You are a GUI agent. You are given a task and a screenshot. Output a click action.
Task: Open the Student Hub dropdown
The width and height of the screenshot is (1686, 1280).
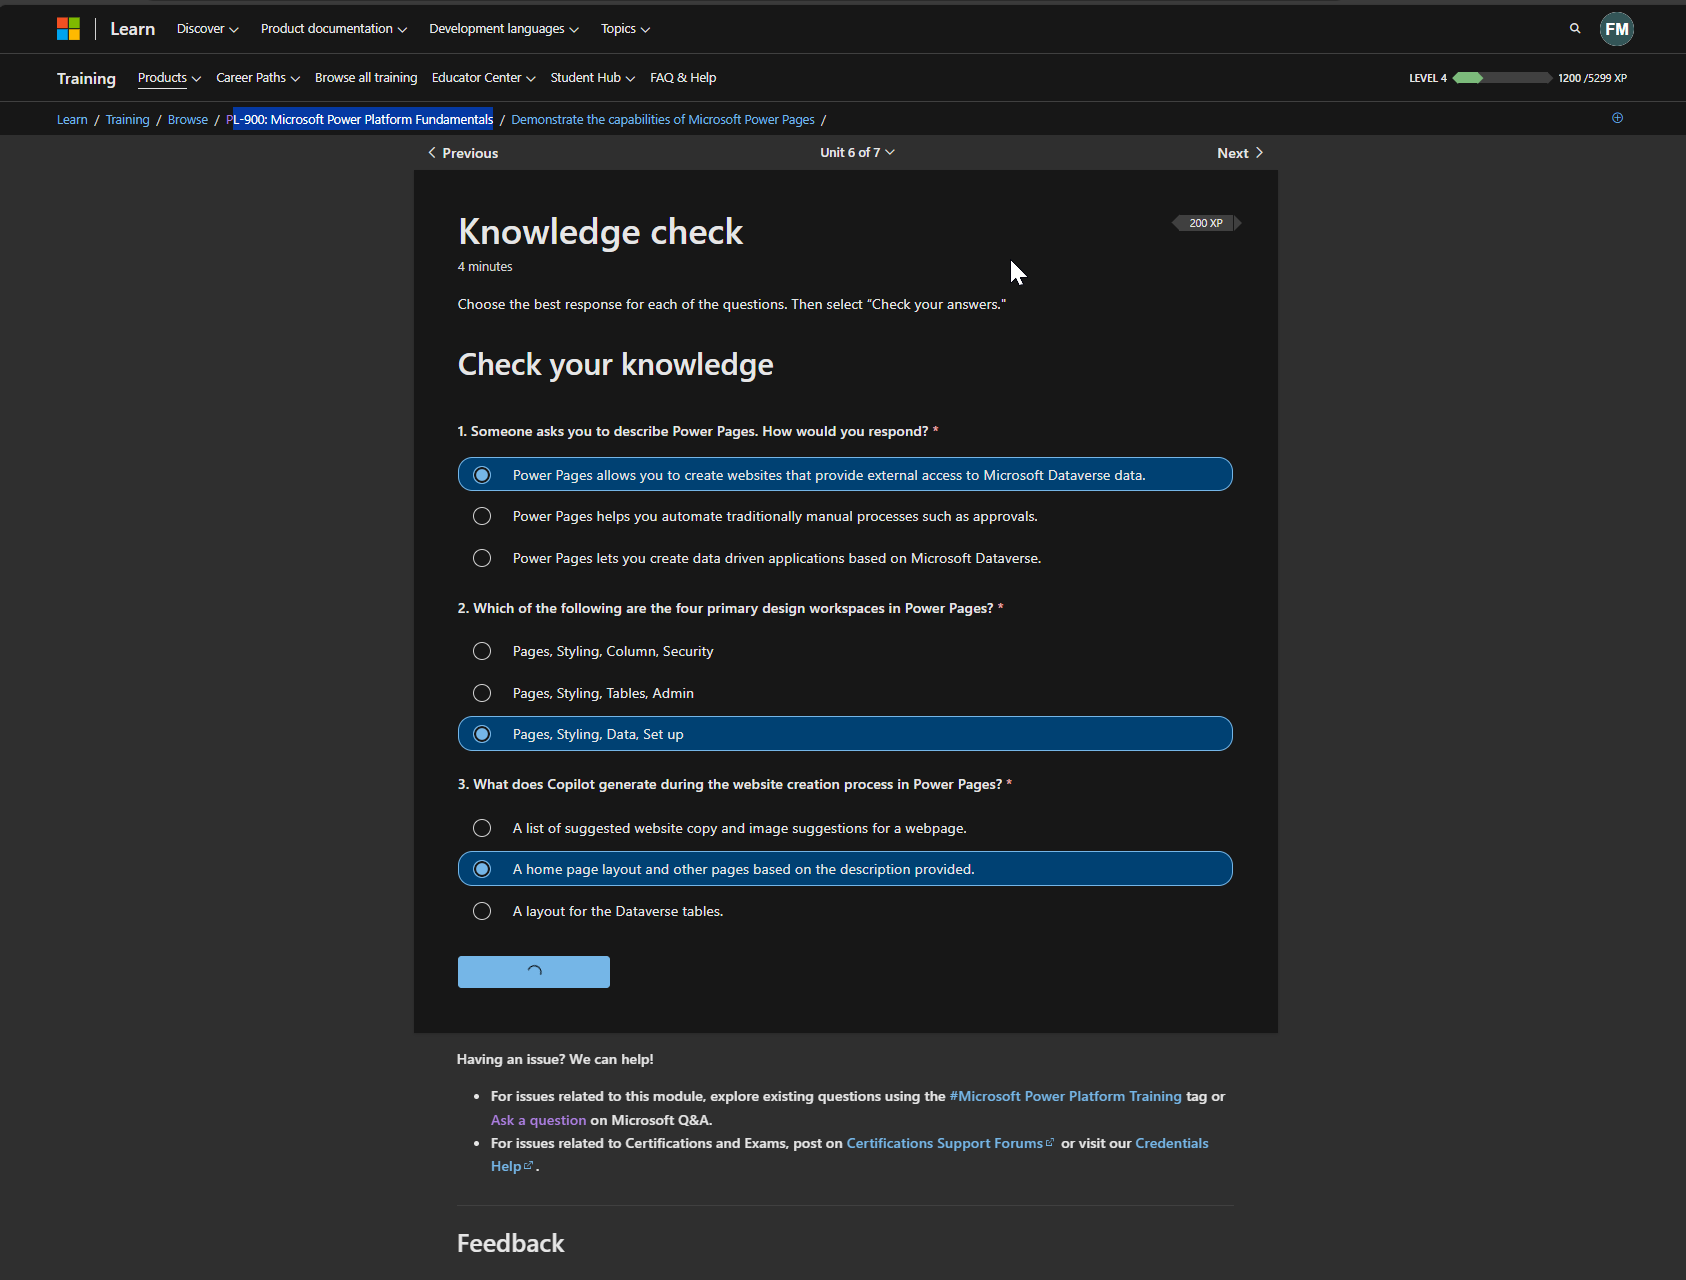click(593, 78)
